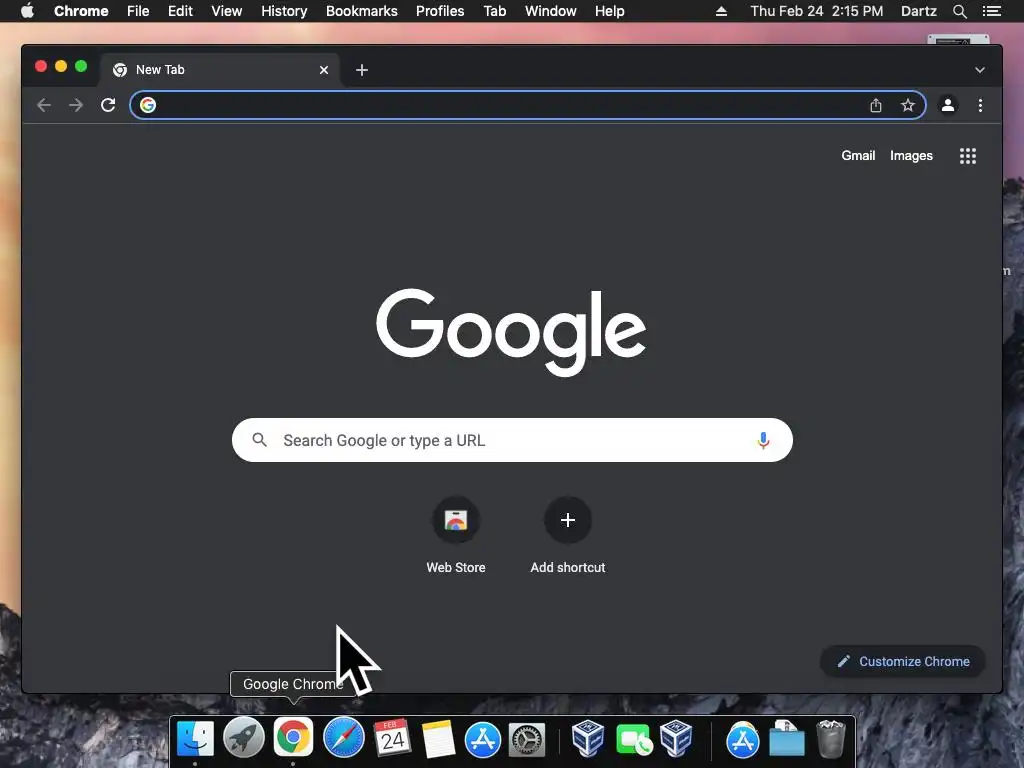Click the Google Chrome Dock icon
Viewport: 1024px width, 768px height.
point(293,738)
